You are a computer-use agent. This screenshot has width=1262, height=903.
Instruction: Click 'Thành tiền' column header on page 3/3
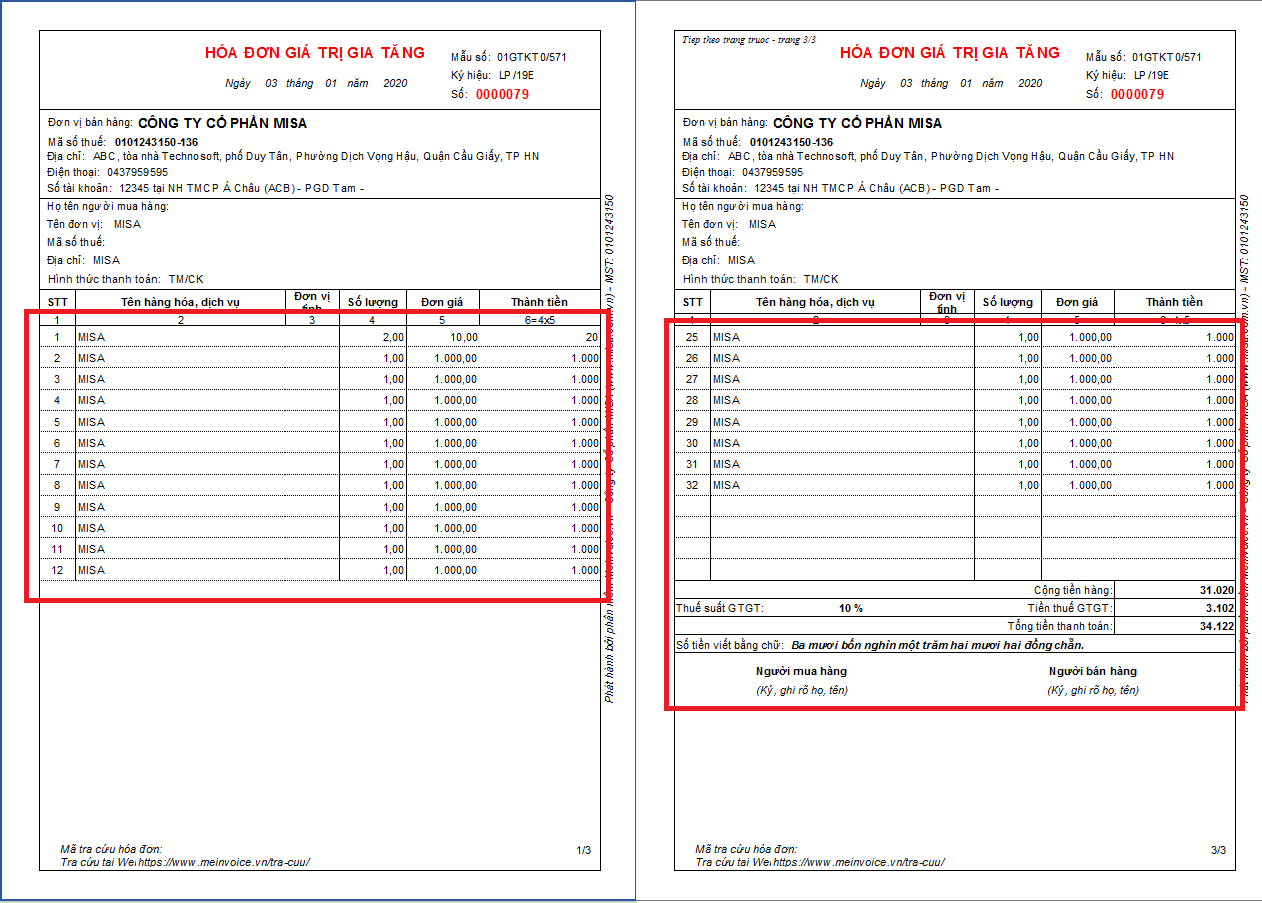(1175, 302)
